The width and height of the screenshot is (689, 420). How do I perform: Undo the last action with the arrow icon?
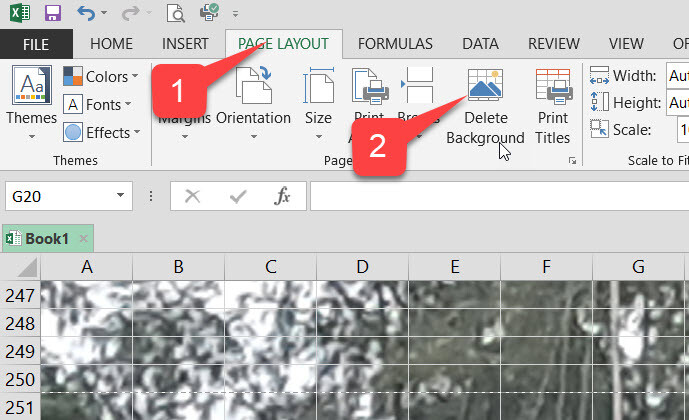[x=86, y=13]
